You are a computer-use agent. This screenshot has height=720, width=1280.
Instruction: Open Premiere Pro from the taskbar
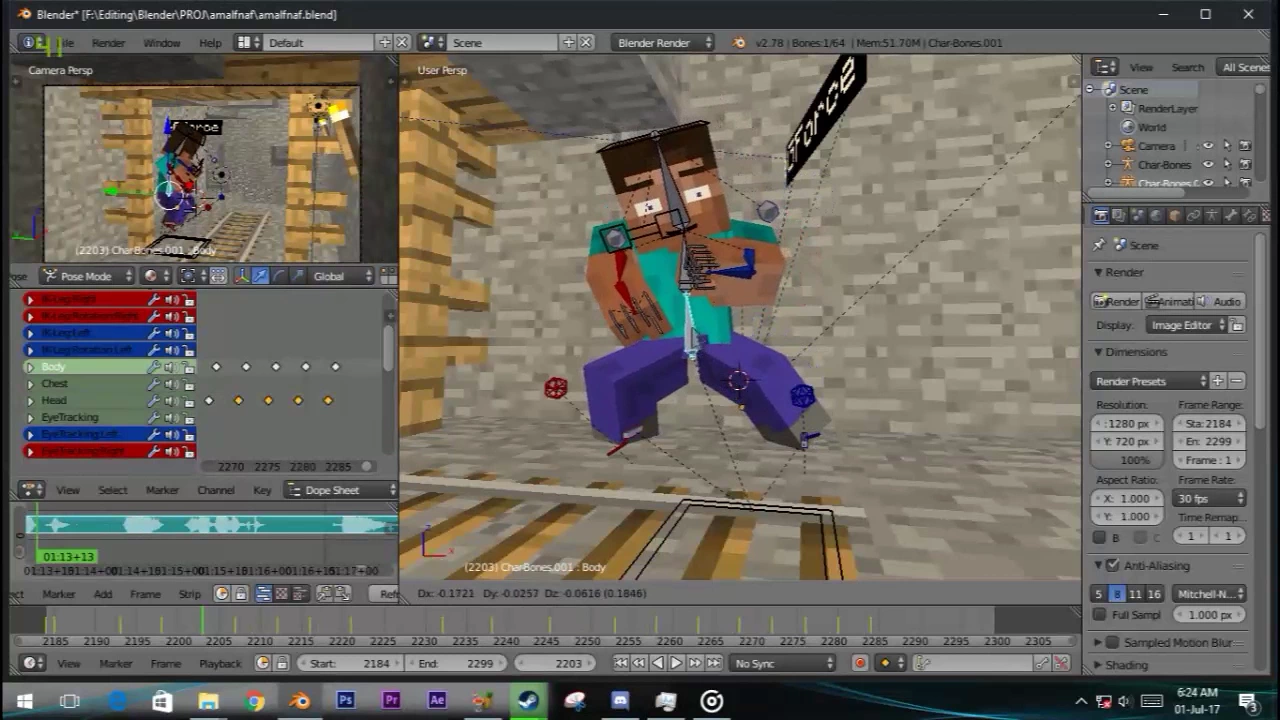coord(391,701)
